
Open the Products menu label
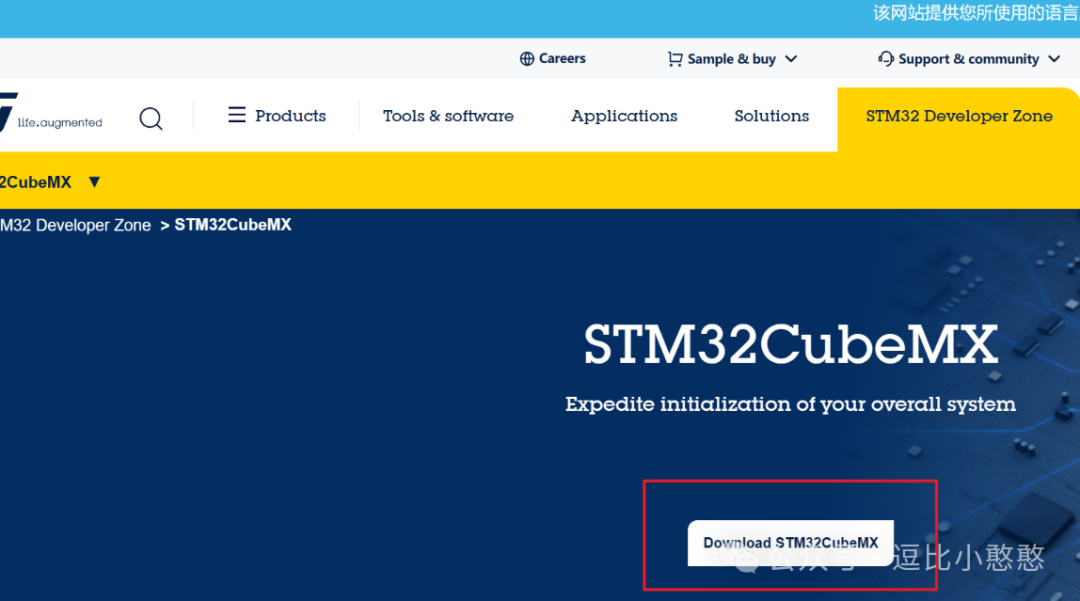pos(290,116)
